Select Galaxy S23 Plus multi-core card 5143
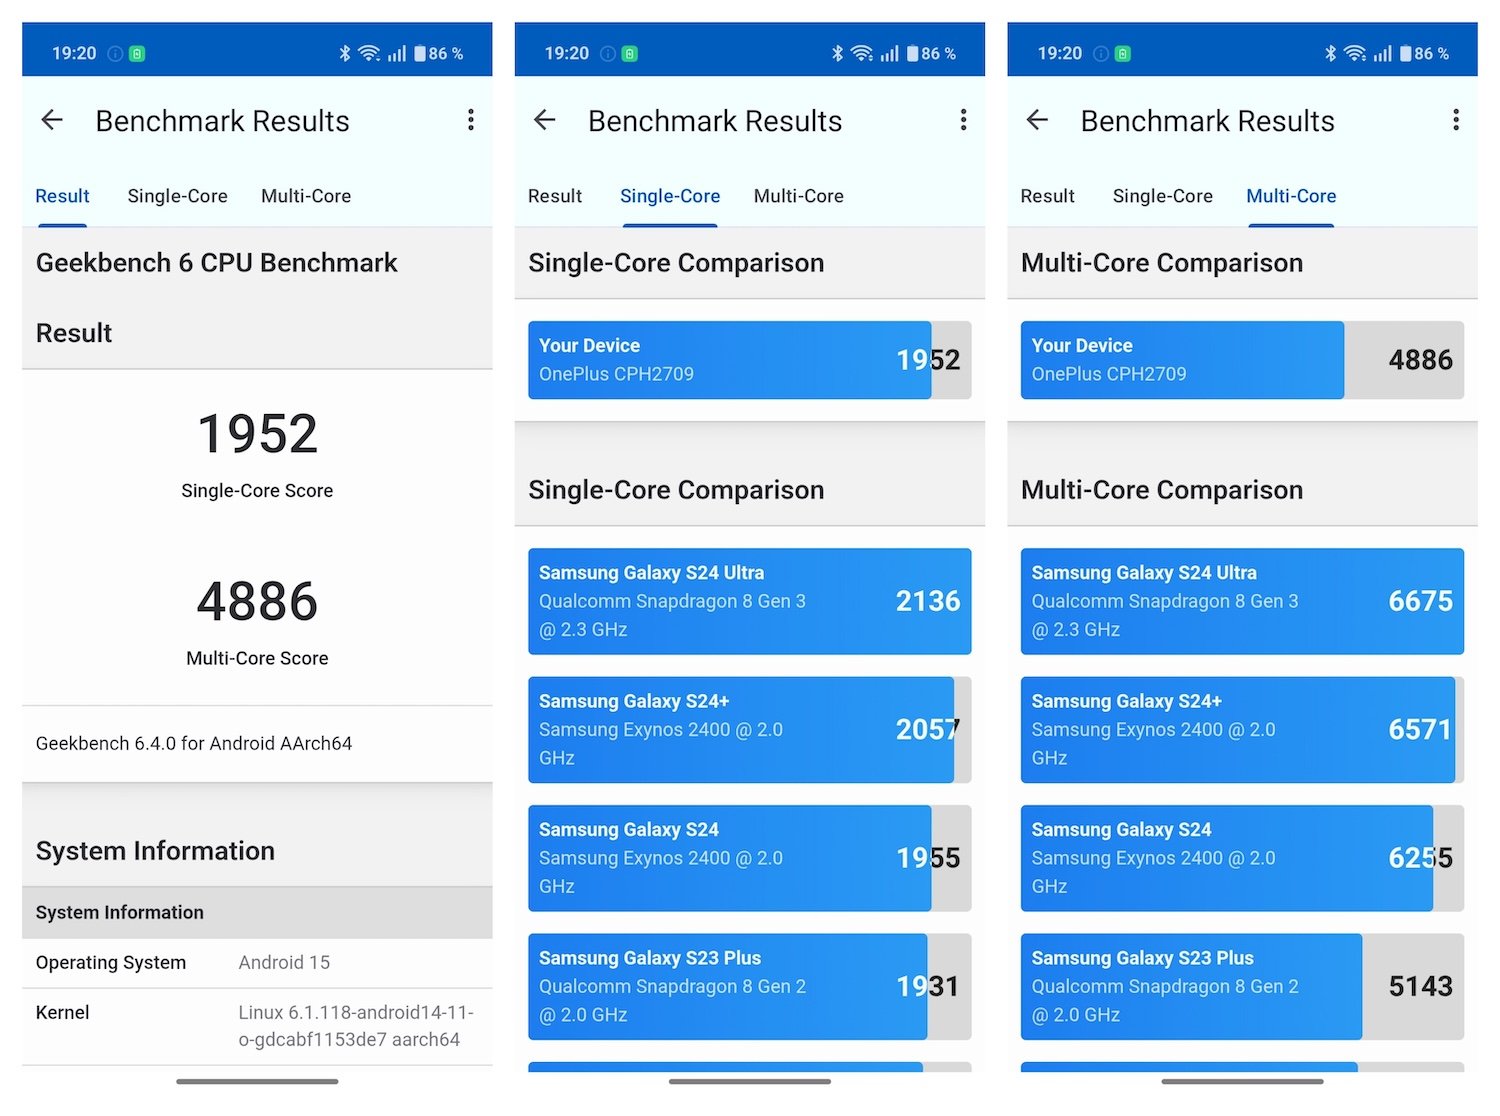The height and width of the screenshot is (1116, 1500). 1242,987
